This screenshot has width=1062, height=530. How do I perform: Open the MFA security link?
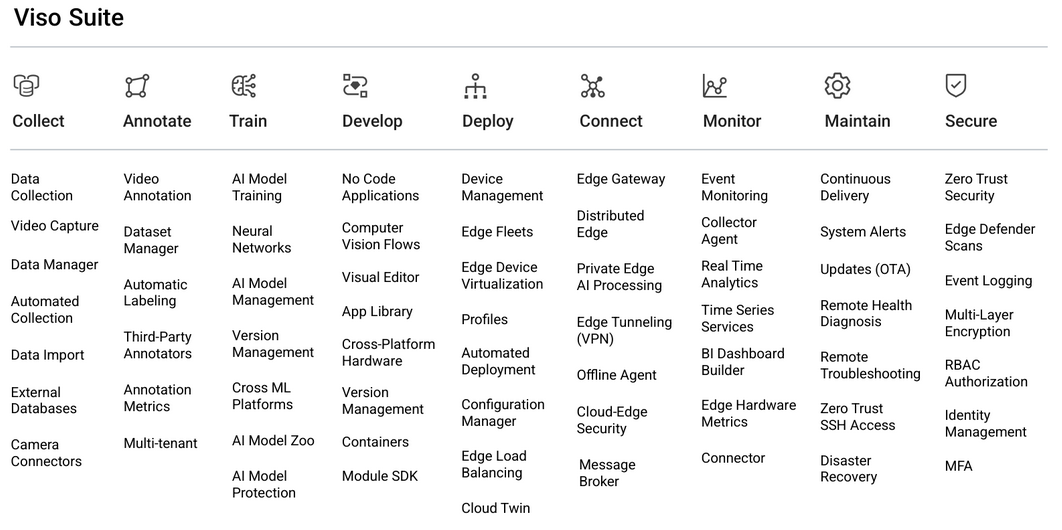[958, 466]
